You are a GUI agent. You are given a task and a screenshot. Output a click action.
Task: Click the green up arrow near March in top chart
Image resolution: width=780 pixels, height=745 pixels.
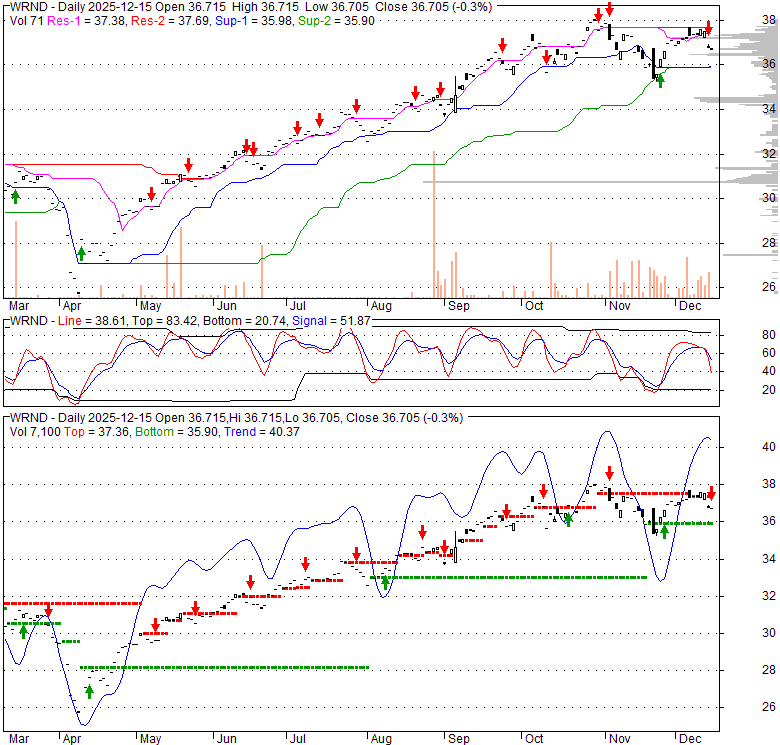pyautogui.click(x=15, y=196)
